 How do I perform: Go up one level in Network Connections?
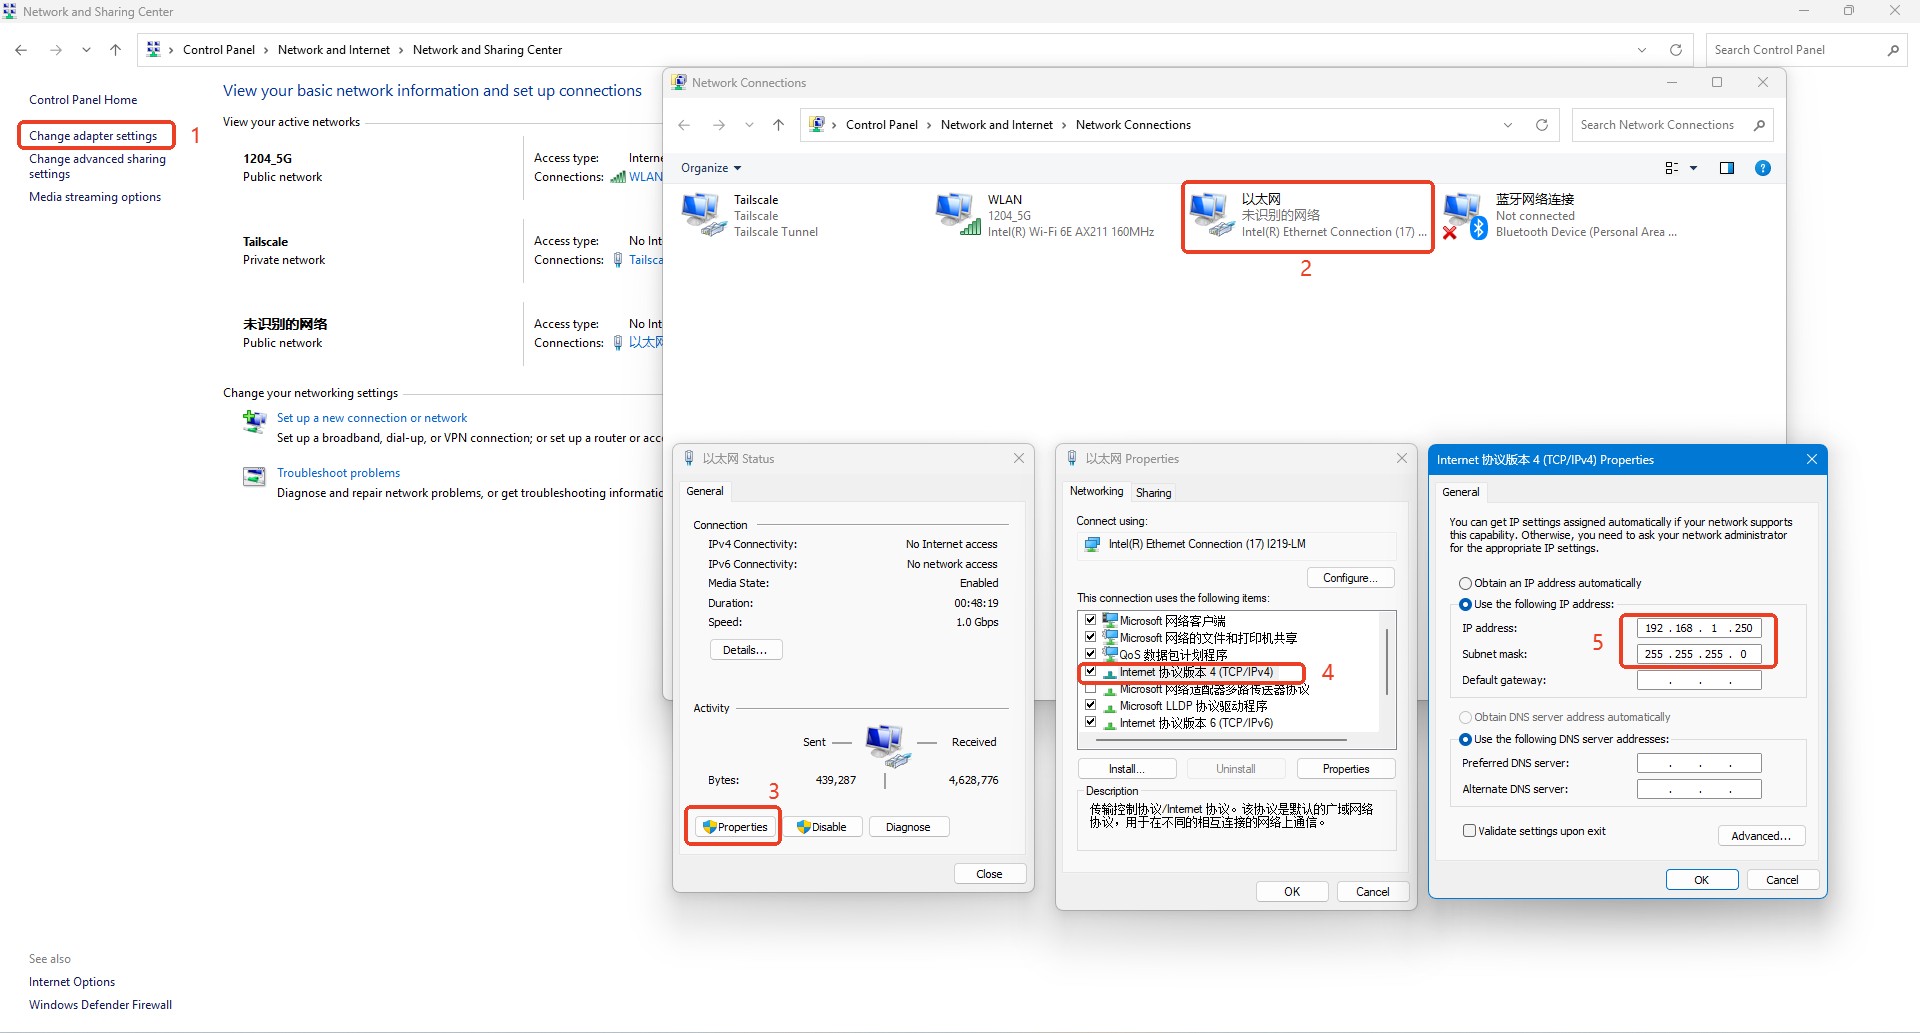(778, 125)
